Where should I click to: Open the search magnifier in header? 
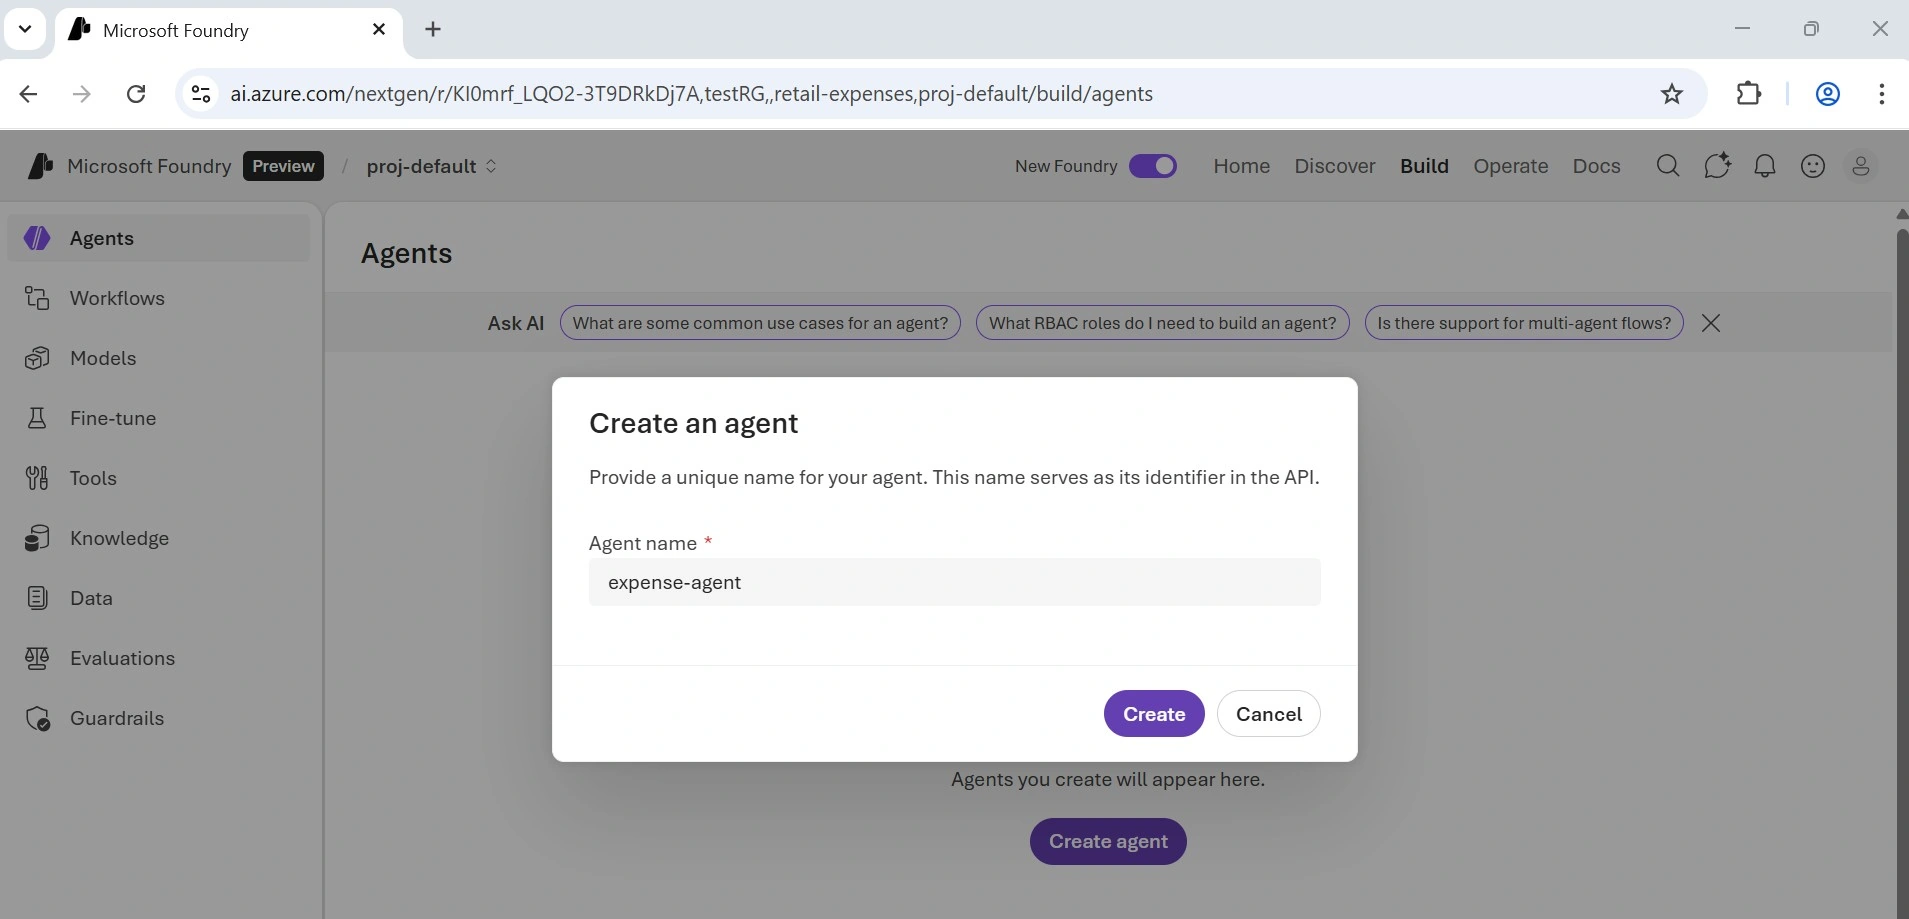pyautogui.click(x=1668, y=166)
